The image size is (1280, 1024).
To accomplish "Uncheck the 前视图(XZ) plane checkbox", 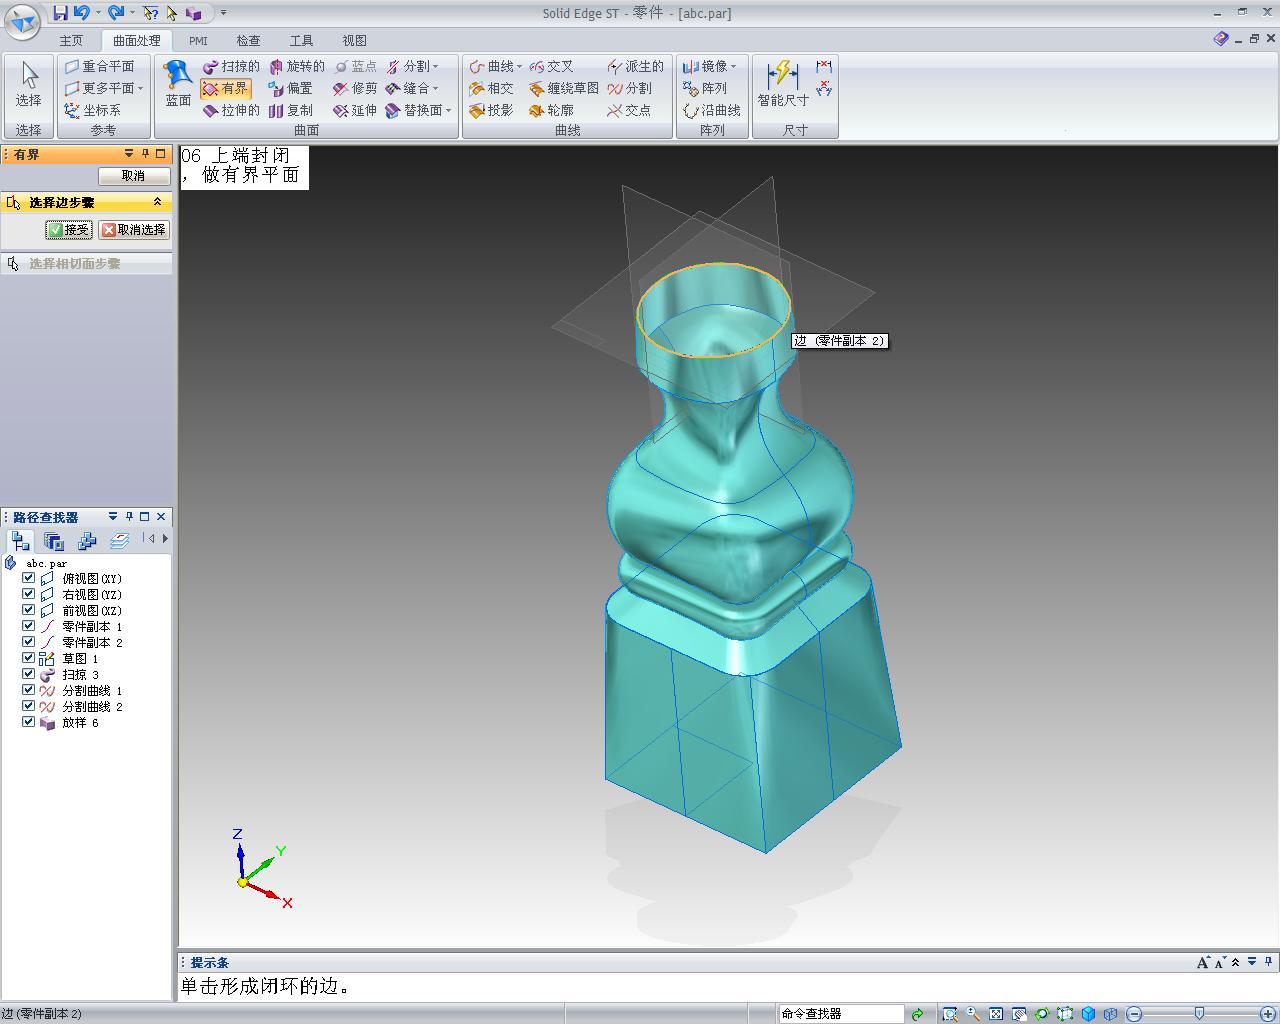I will click(x=29, y=610).
